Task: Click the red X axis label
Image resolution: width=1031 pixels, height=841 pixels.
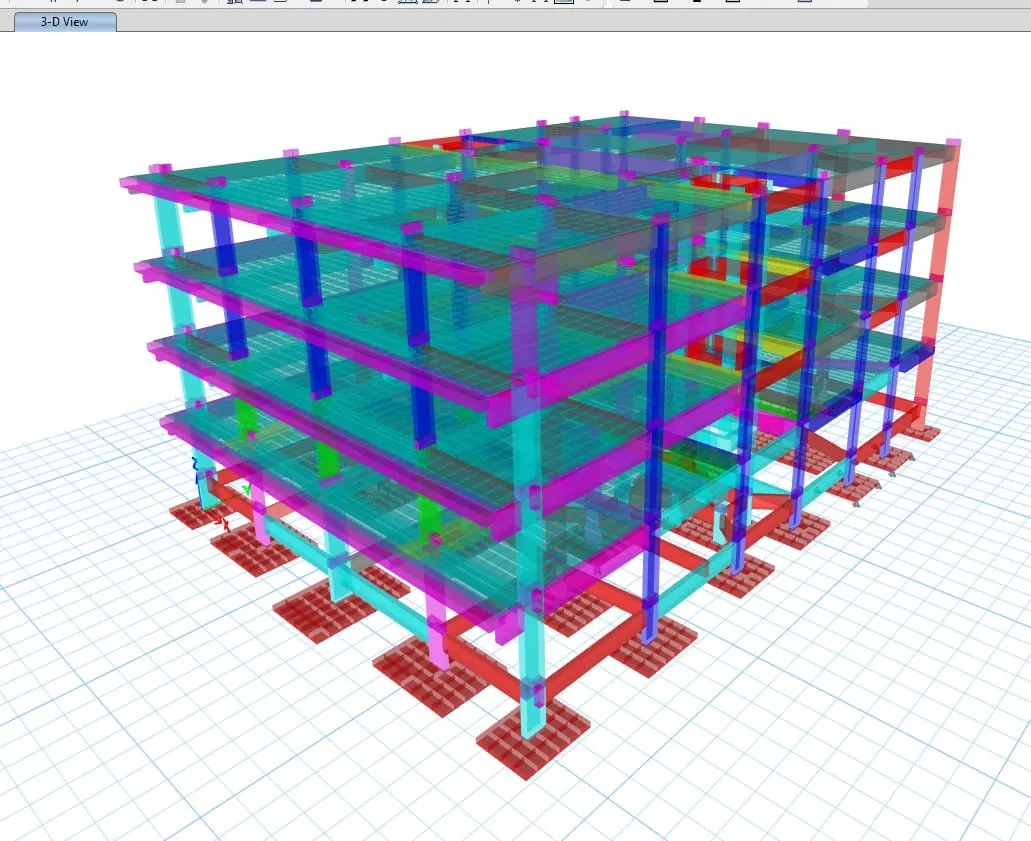Action: 226,525
